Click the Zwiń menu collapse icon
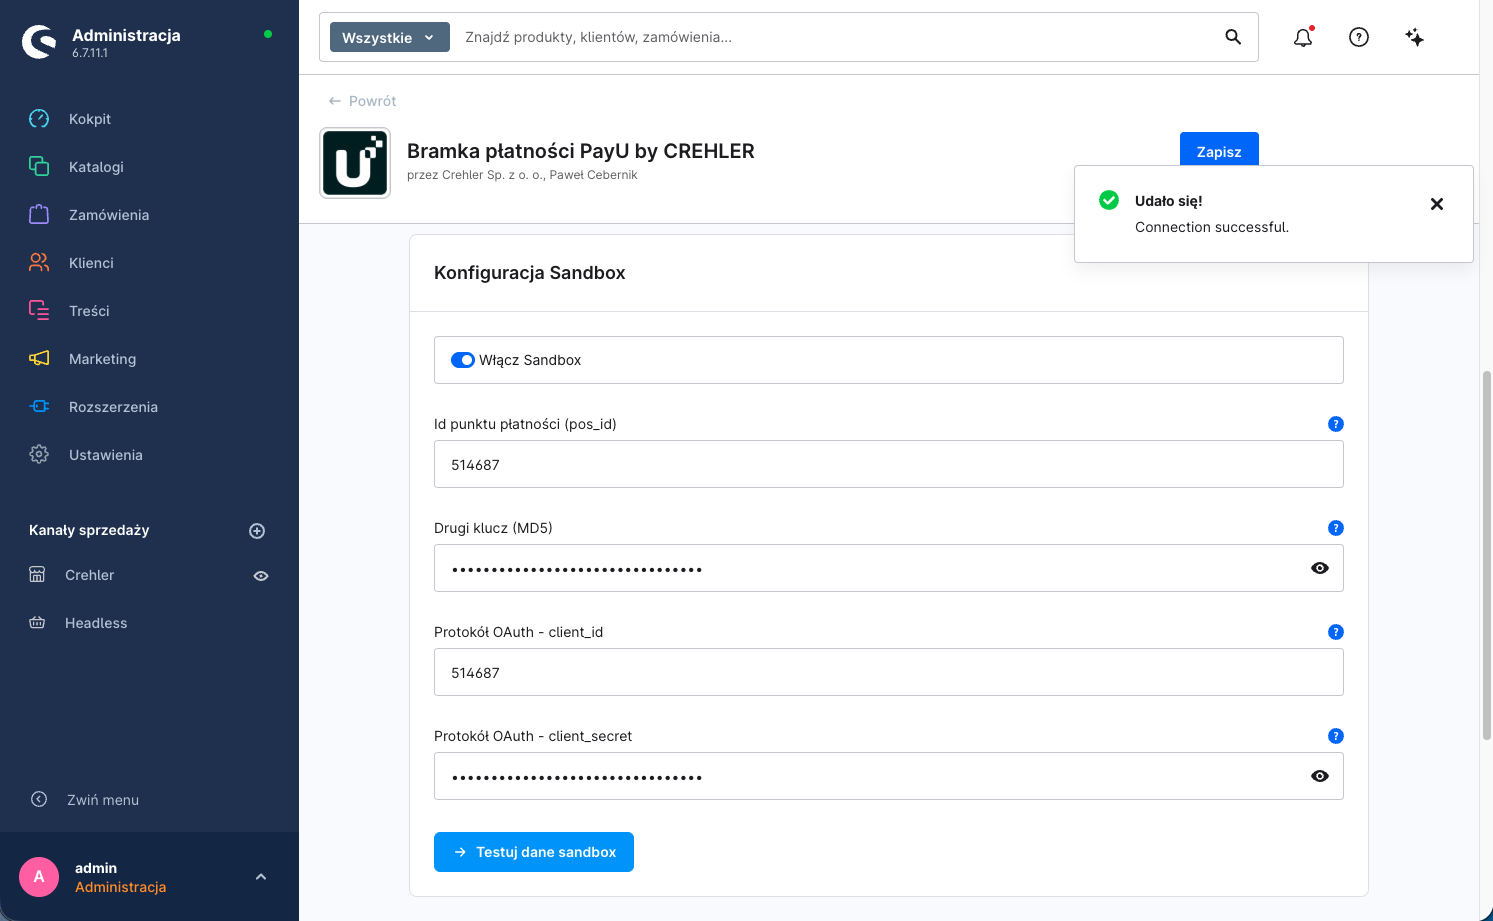This screenshot has height=921, width=1493. (x=39, y=799)
